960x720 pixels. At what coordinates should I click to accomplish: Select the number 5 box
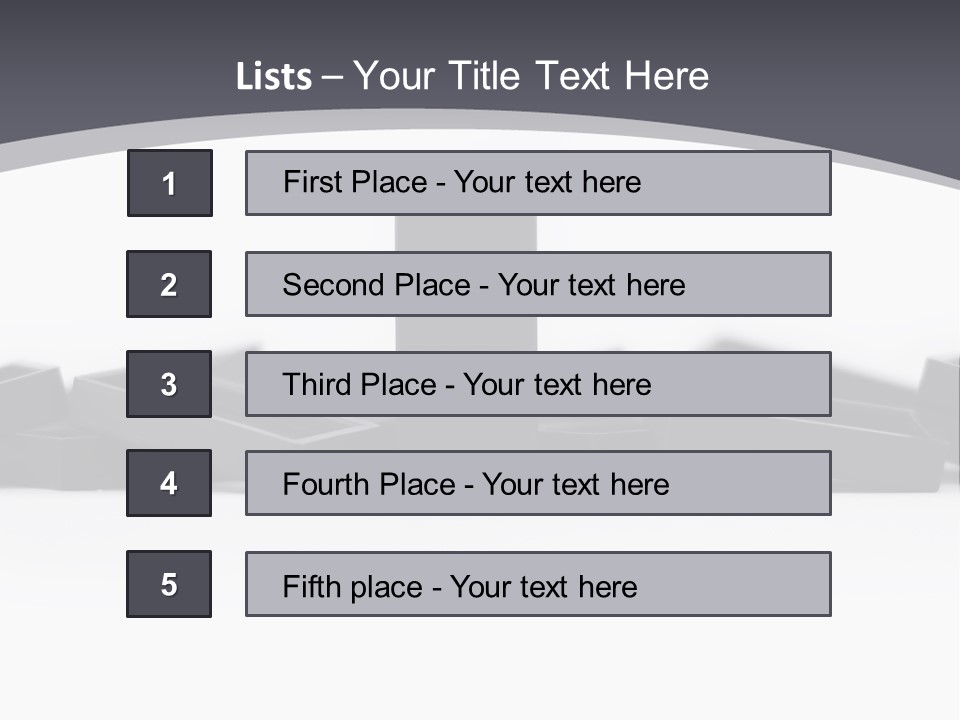tap(169, 584)
